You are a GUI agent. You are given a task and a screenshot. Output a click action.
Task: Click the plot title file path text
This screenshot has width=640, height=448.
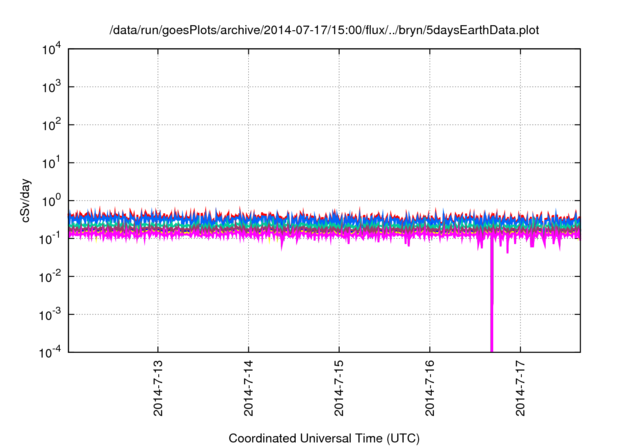click(324, 30)
